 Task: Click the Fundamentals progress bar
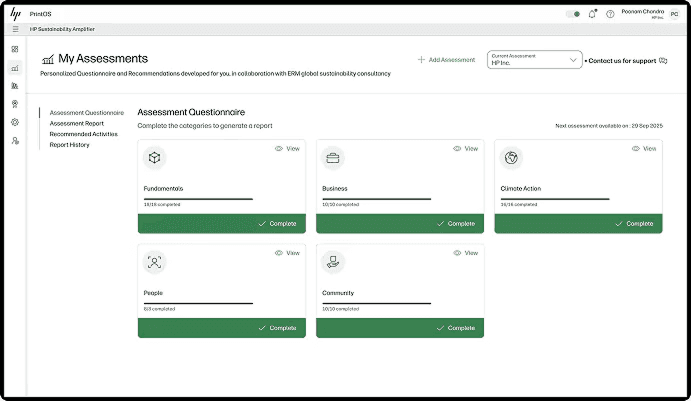198,199
